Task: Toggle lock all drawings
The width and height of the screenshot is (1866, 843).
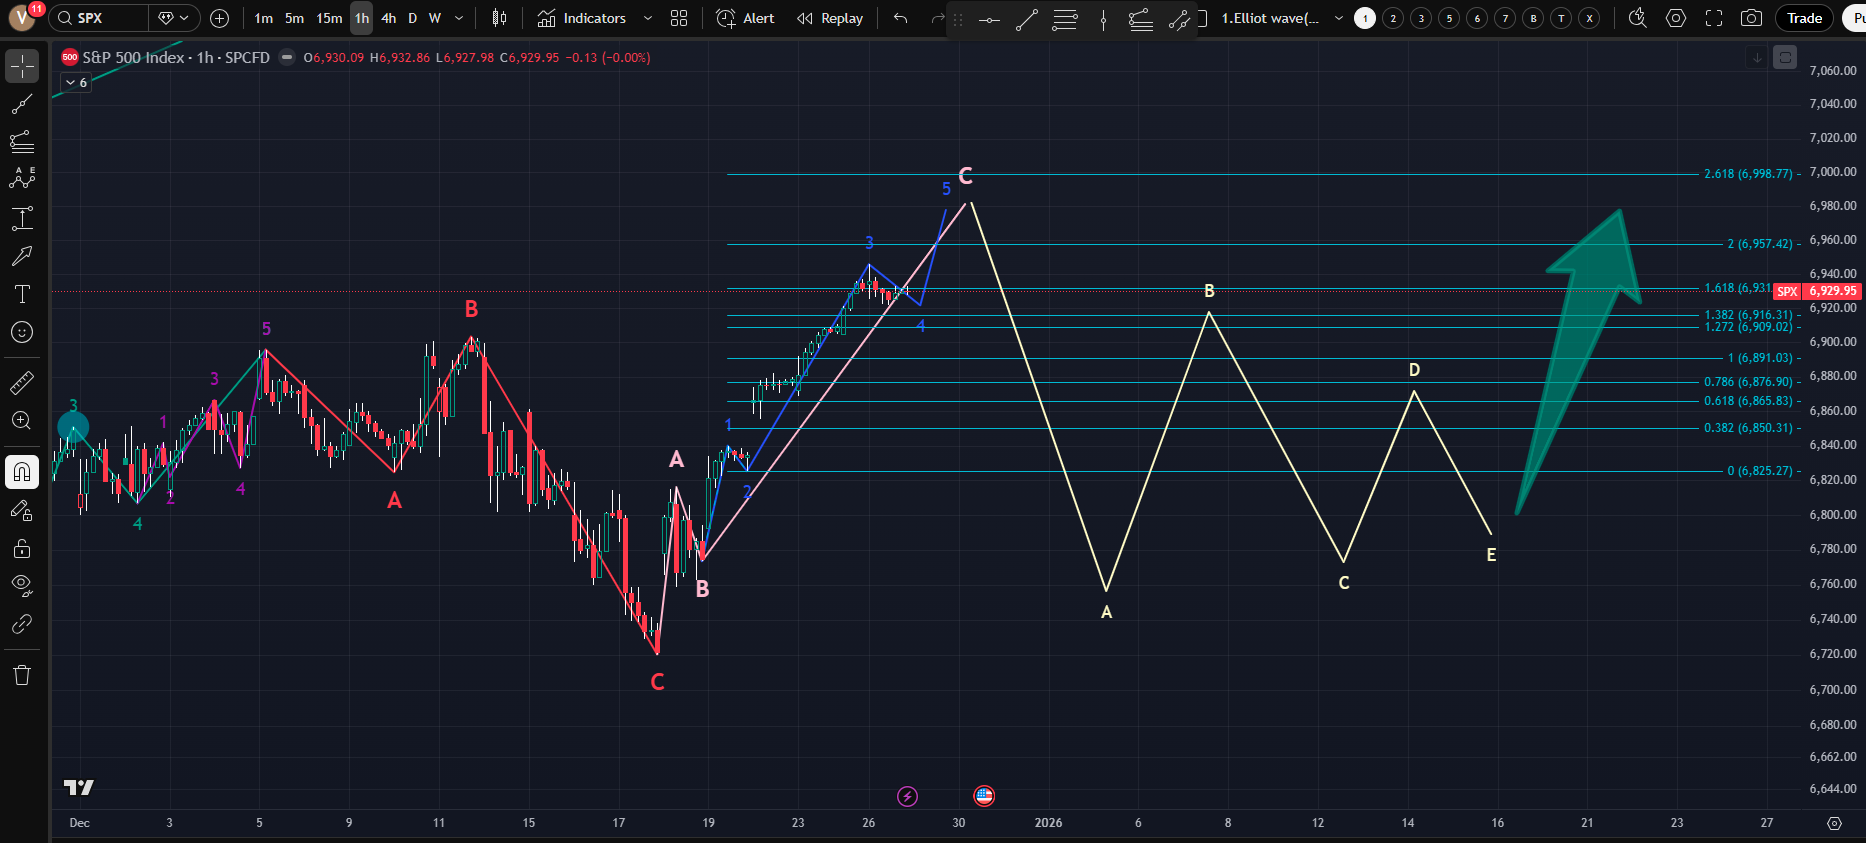Action: (x=22, y=548)
